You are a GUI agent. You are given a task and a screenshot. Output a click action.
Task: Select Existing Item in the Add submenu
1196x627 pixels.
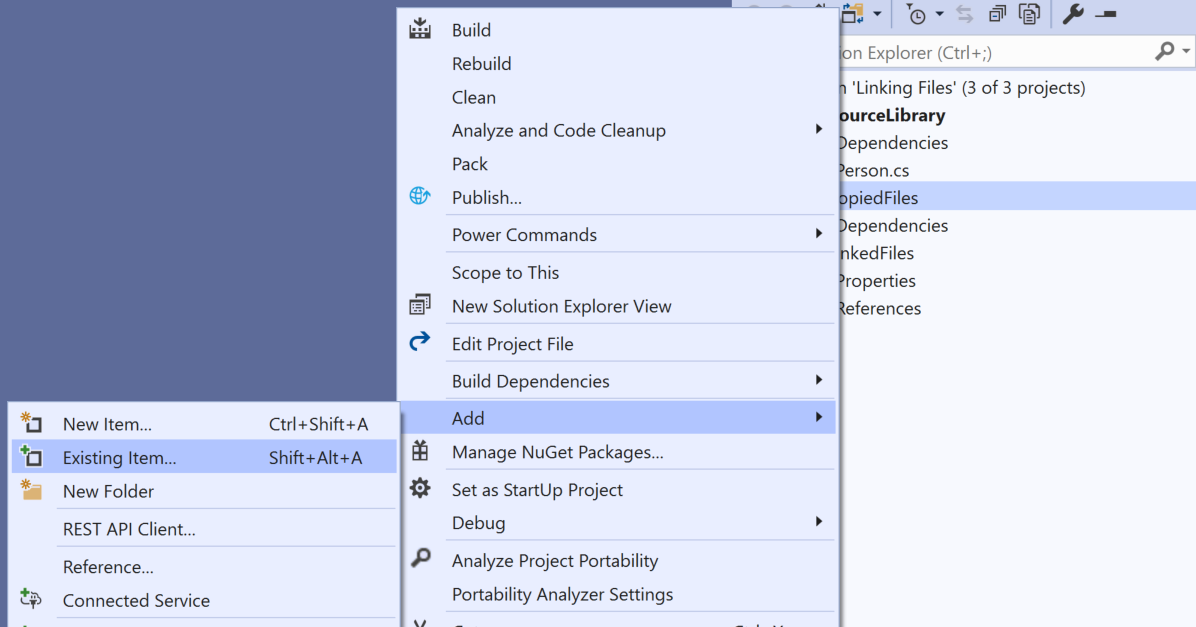pyautogui.click(x=120, y=455)
